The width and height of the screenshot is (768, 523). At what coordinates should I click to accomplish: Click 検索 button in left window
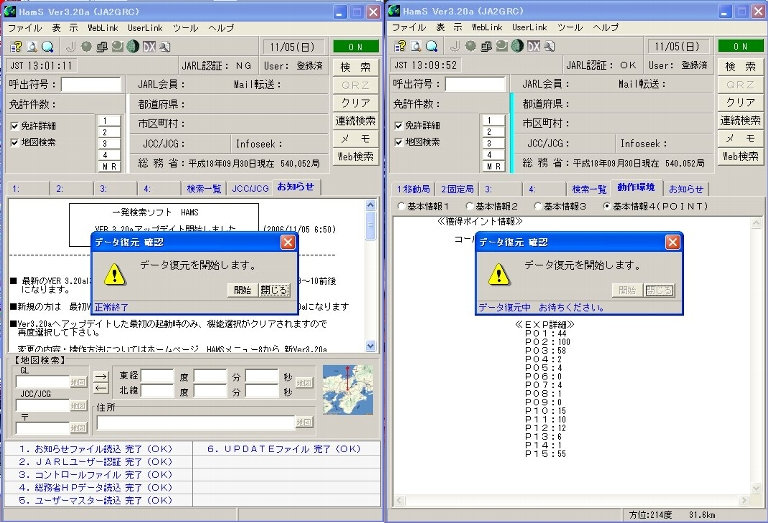356,68
